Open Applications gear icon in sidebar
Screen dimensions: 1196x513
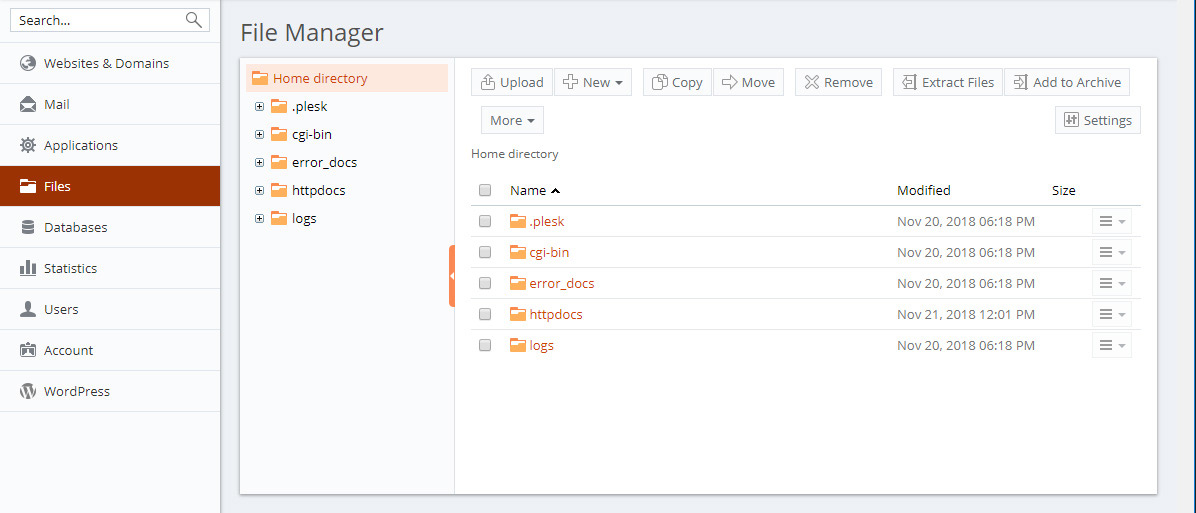[28, 145]
